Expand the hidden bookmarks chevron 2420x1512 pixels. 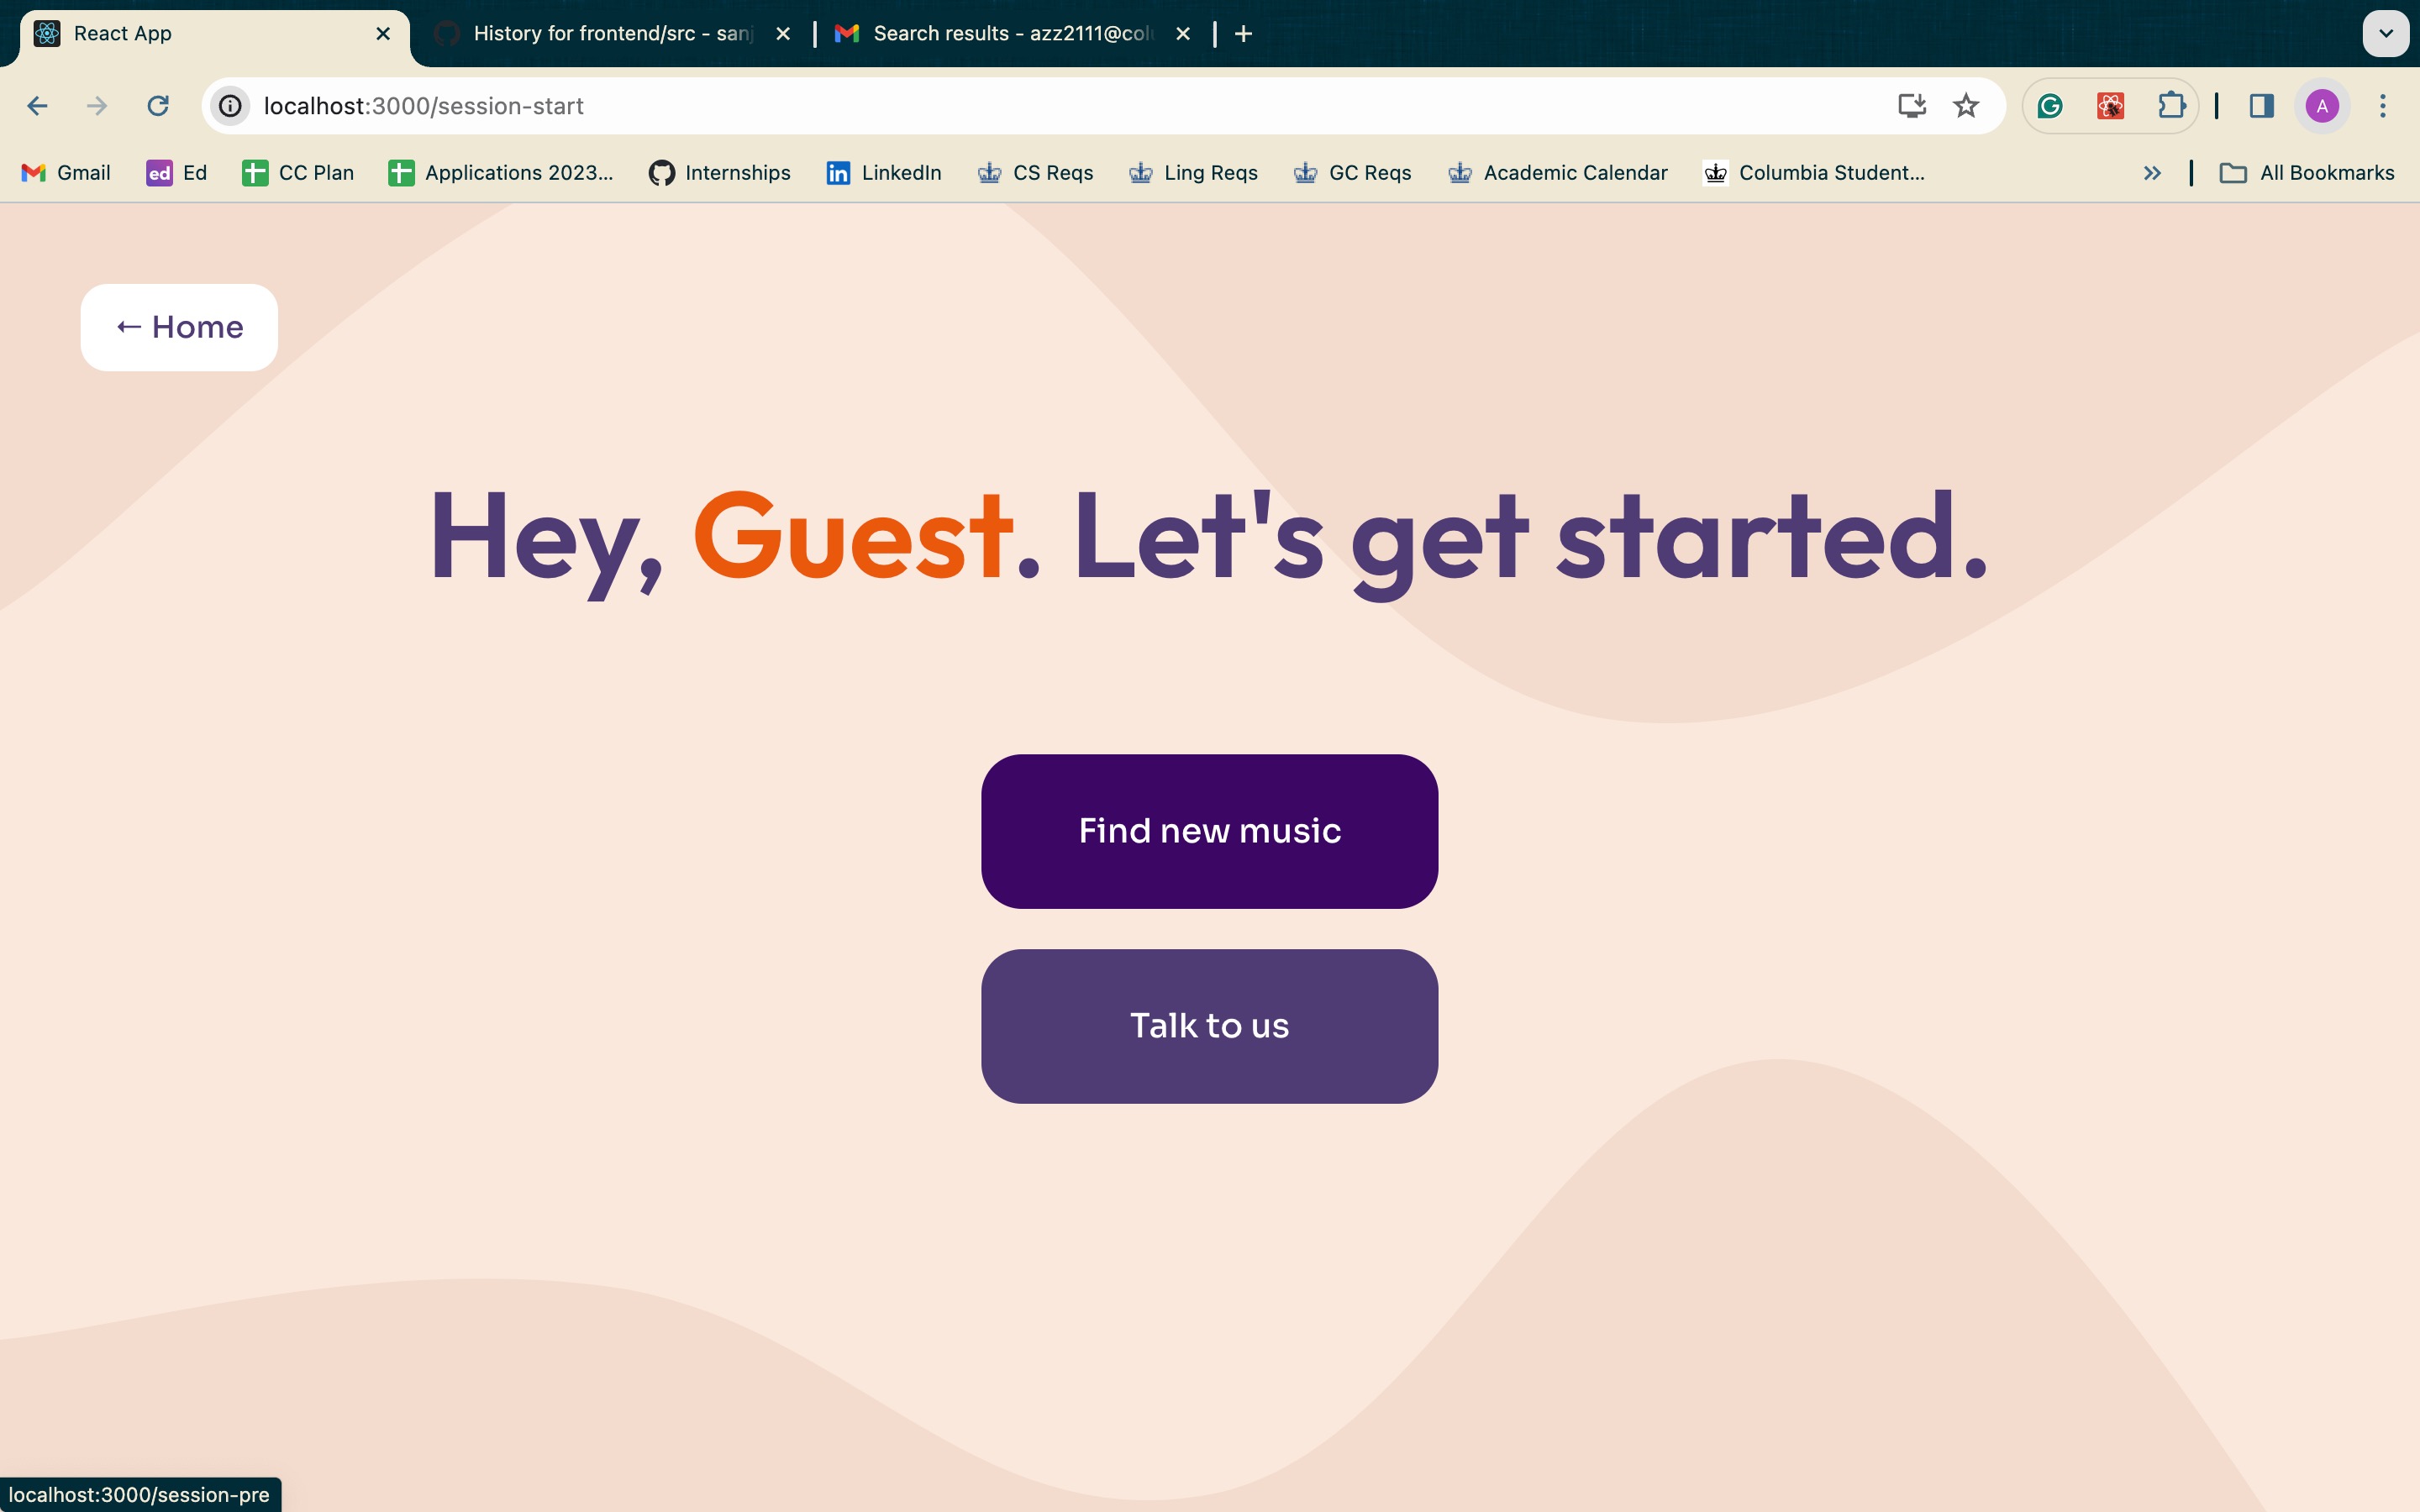coord(2152,173)
